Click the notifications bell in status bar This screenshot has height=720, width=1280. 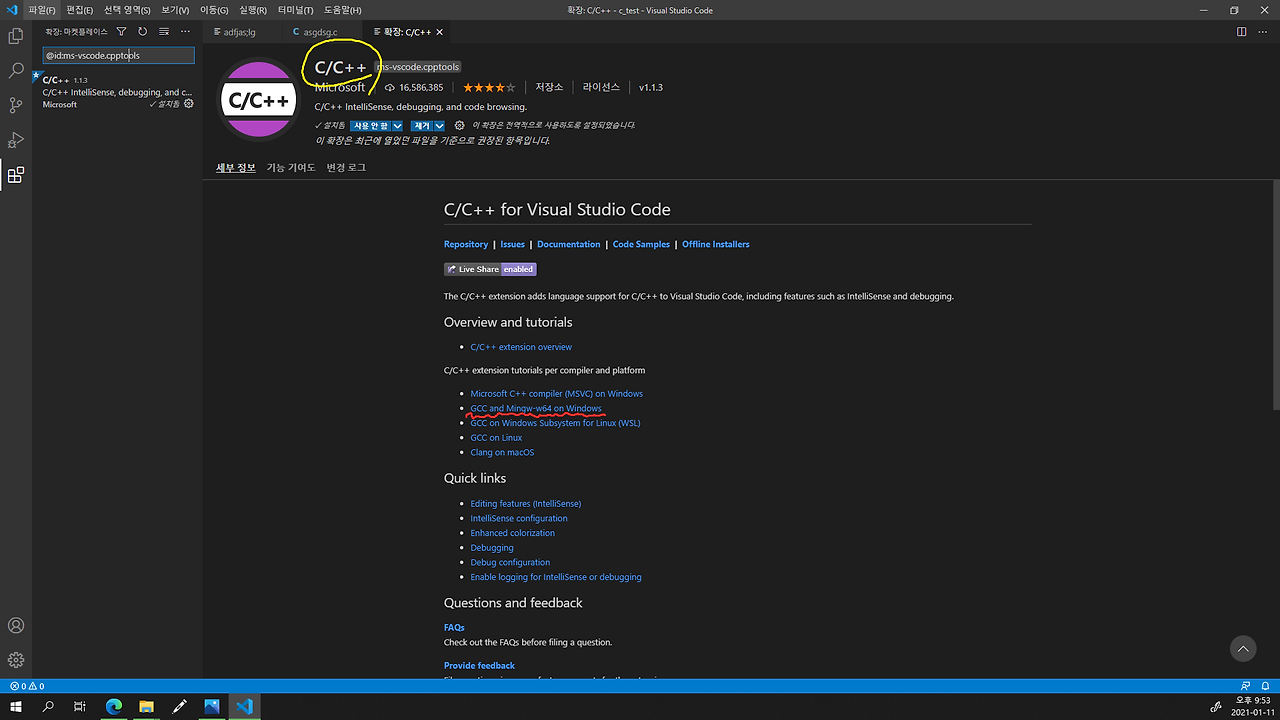[1265, 686]
